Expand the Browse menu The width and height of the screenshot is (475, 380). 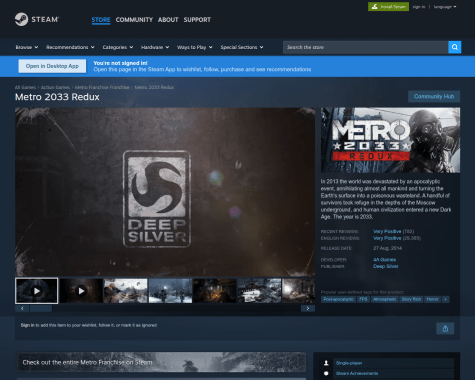tap(27, 47)
